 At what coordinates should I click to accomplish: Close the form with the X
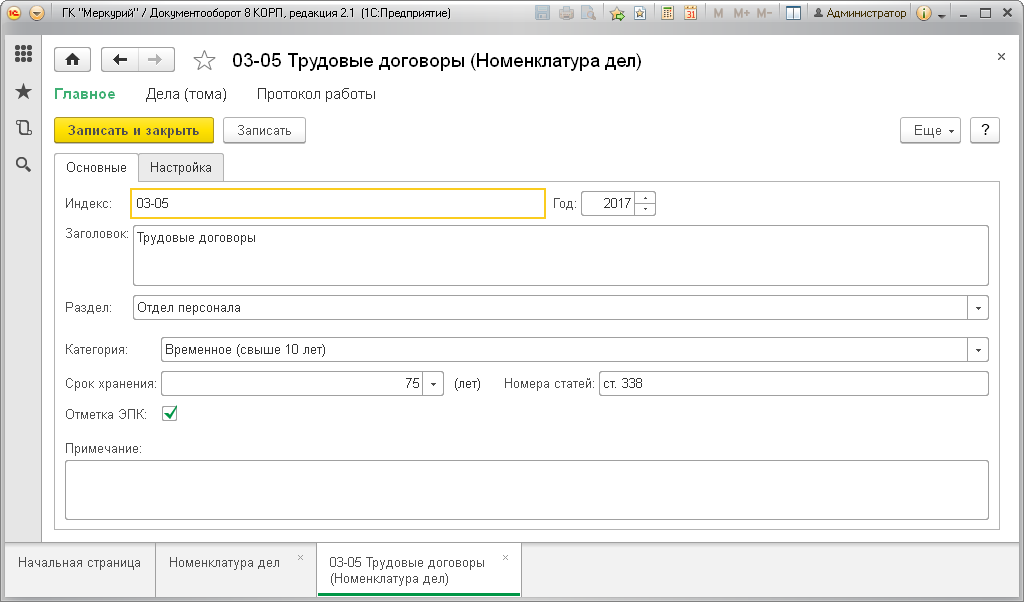click(x=1001, y=57)
